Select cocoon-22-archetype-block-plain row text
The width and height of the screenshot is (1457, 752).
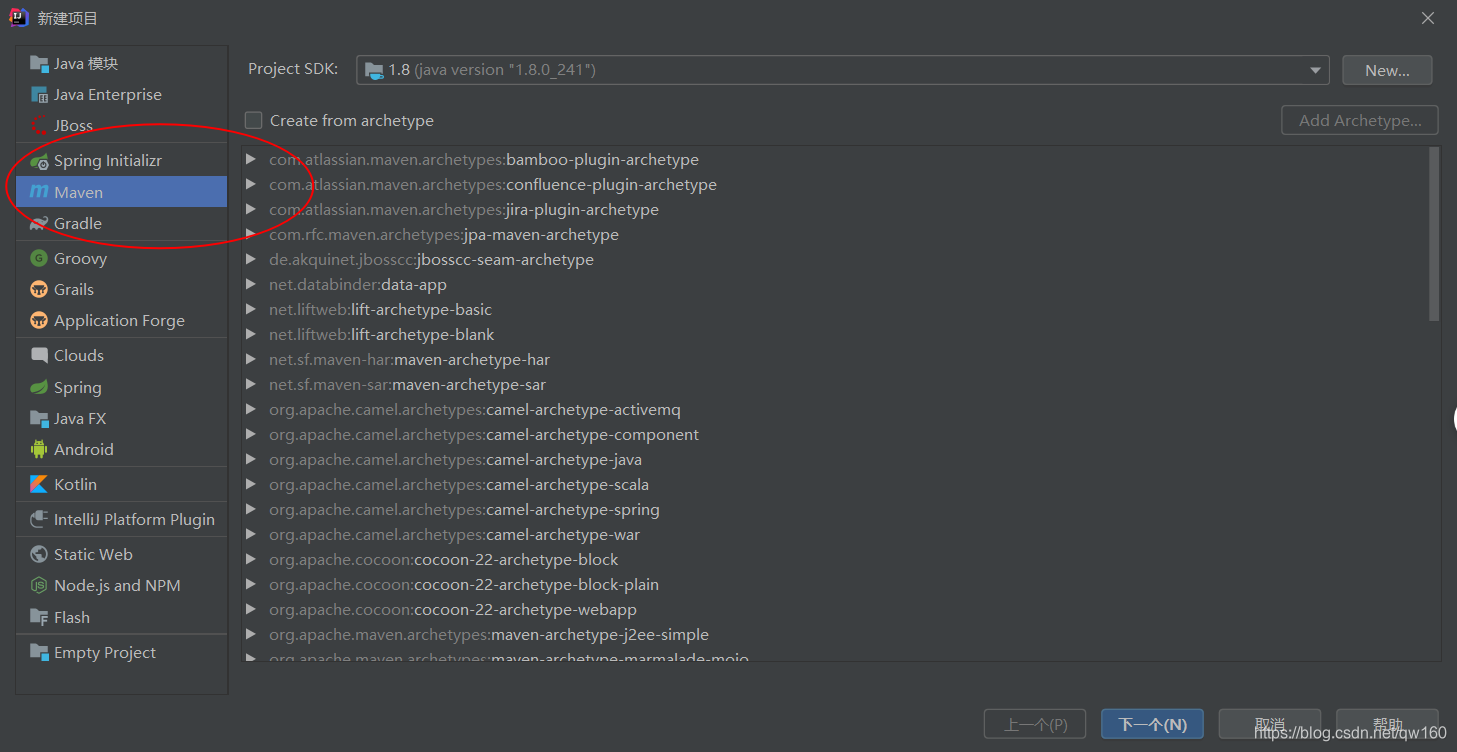[464, 585]
